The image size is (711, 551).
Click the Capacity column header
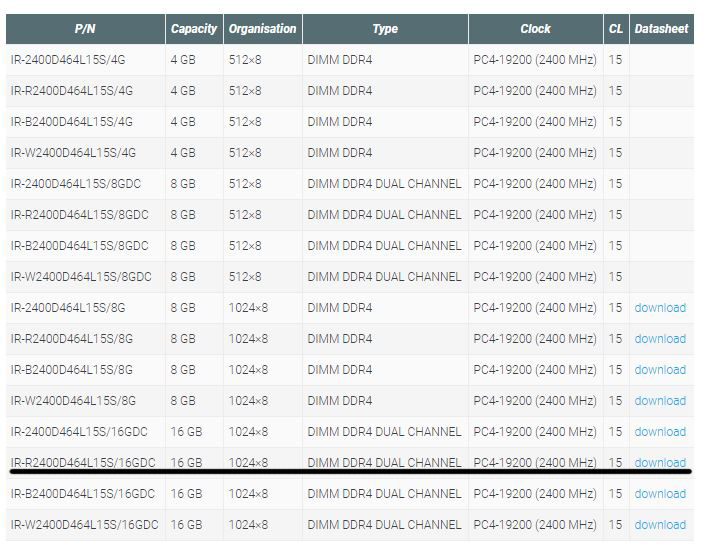click(194, 29)
